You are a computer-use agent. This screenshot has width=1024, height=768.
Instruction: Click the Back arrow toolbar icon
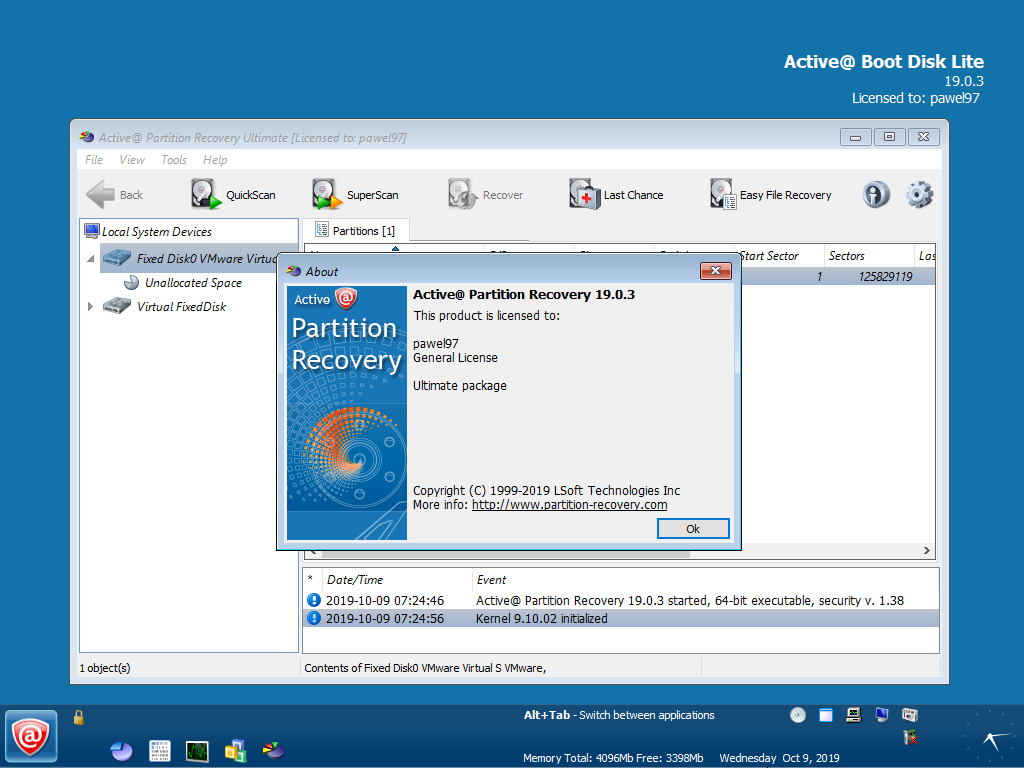[100, 195]
